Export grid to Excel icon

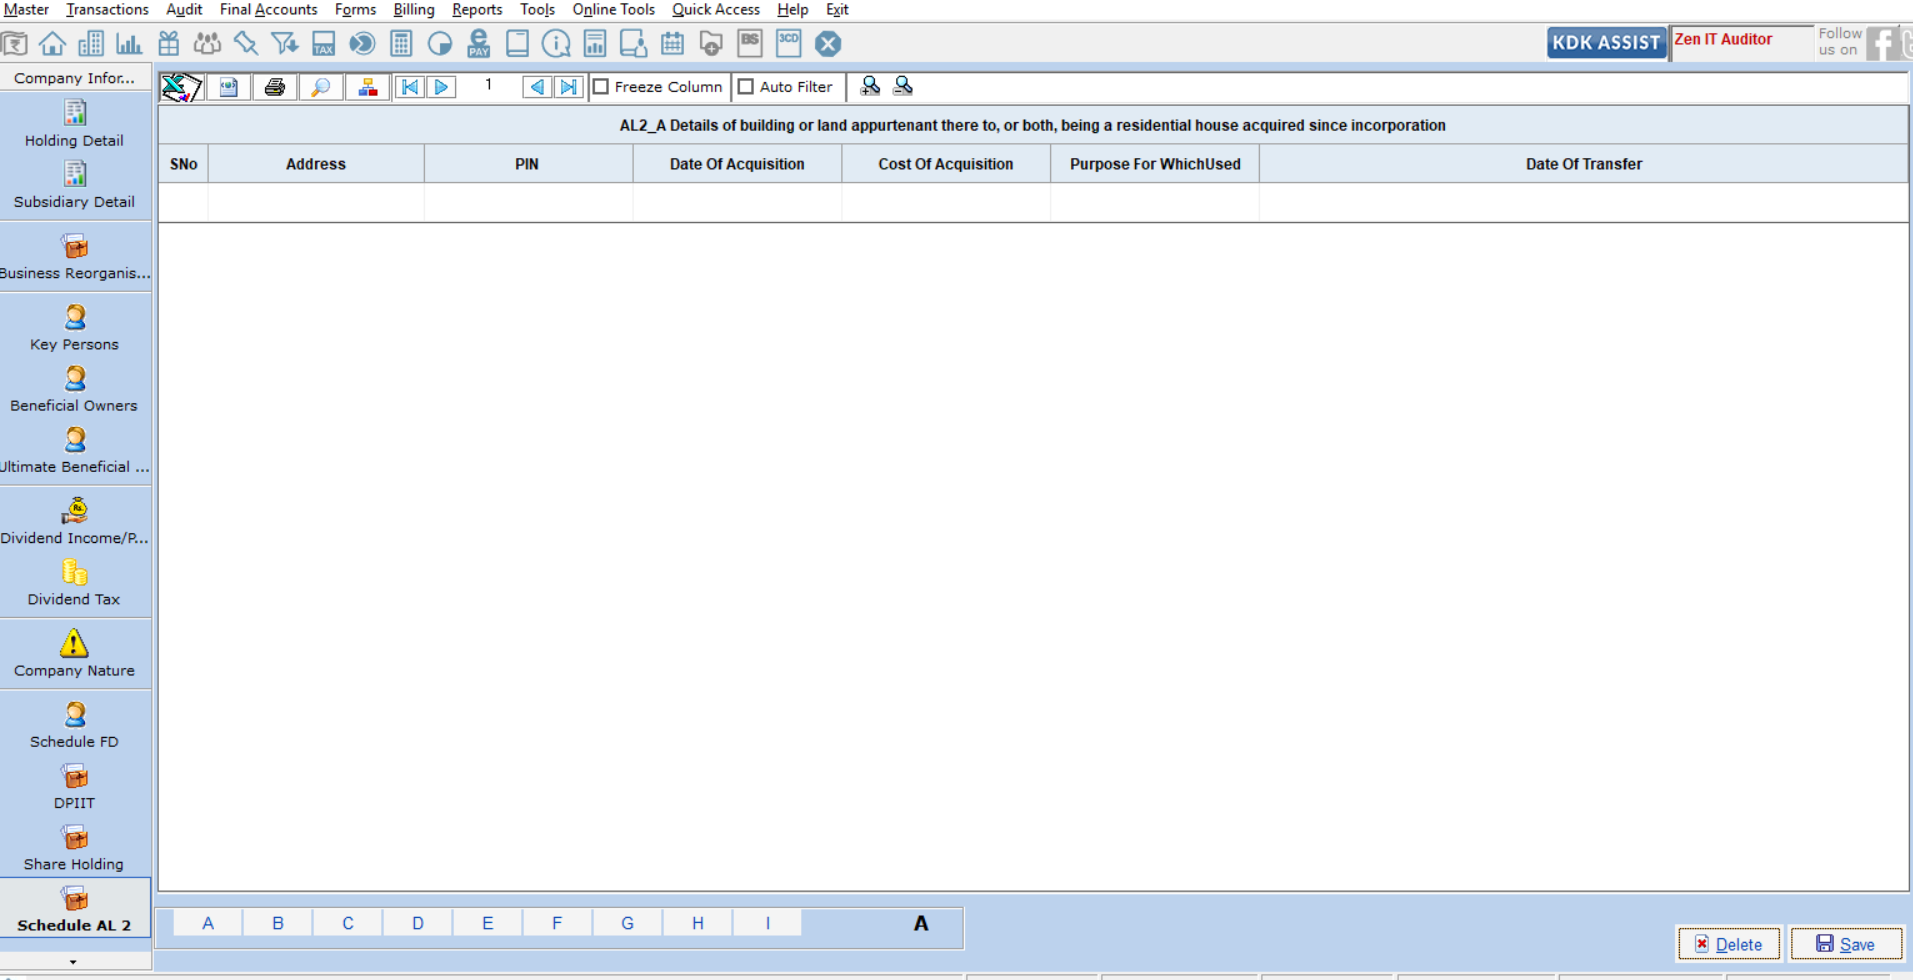point(181,87)
